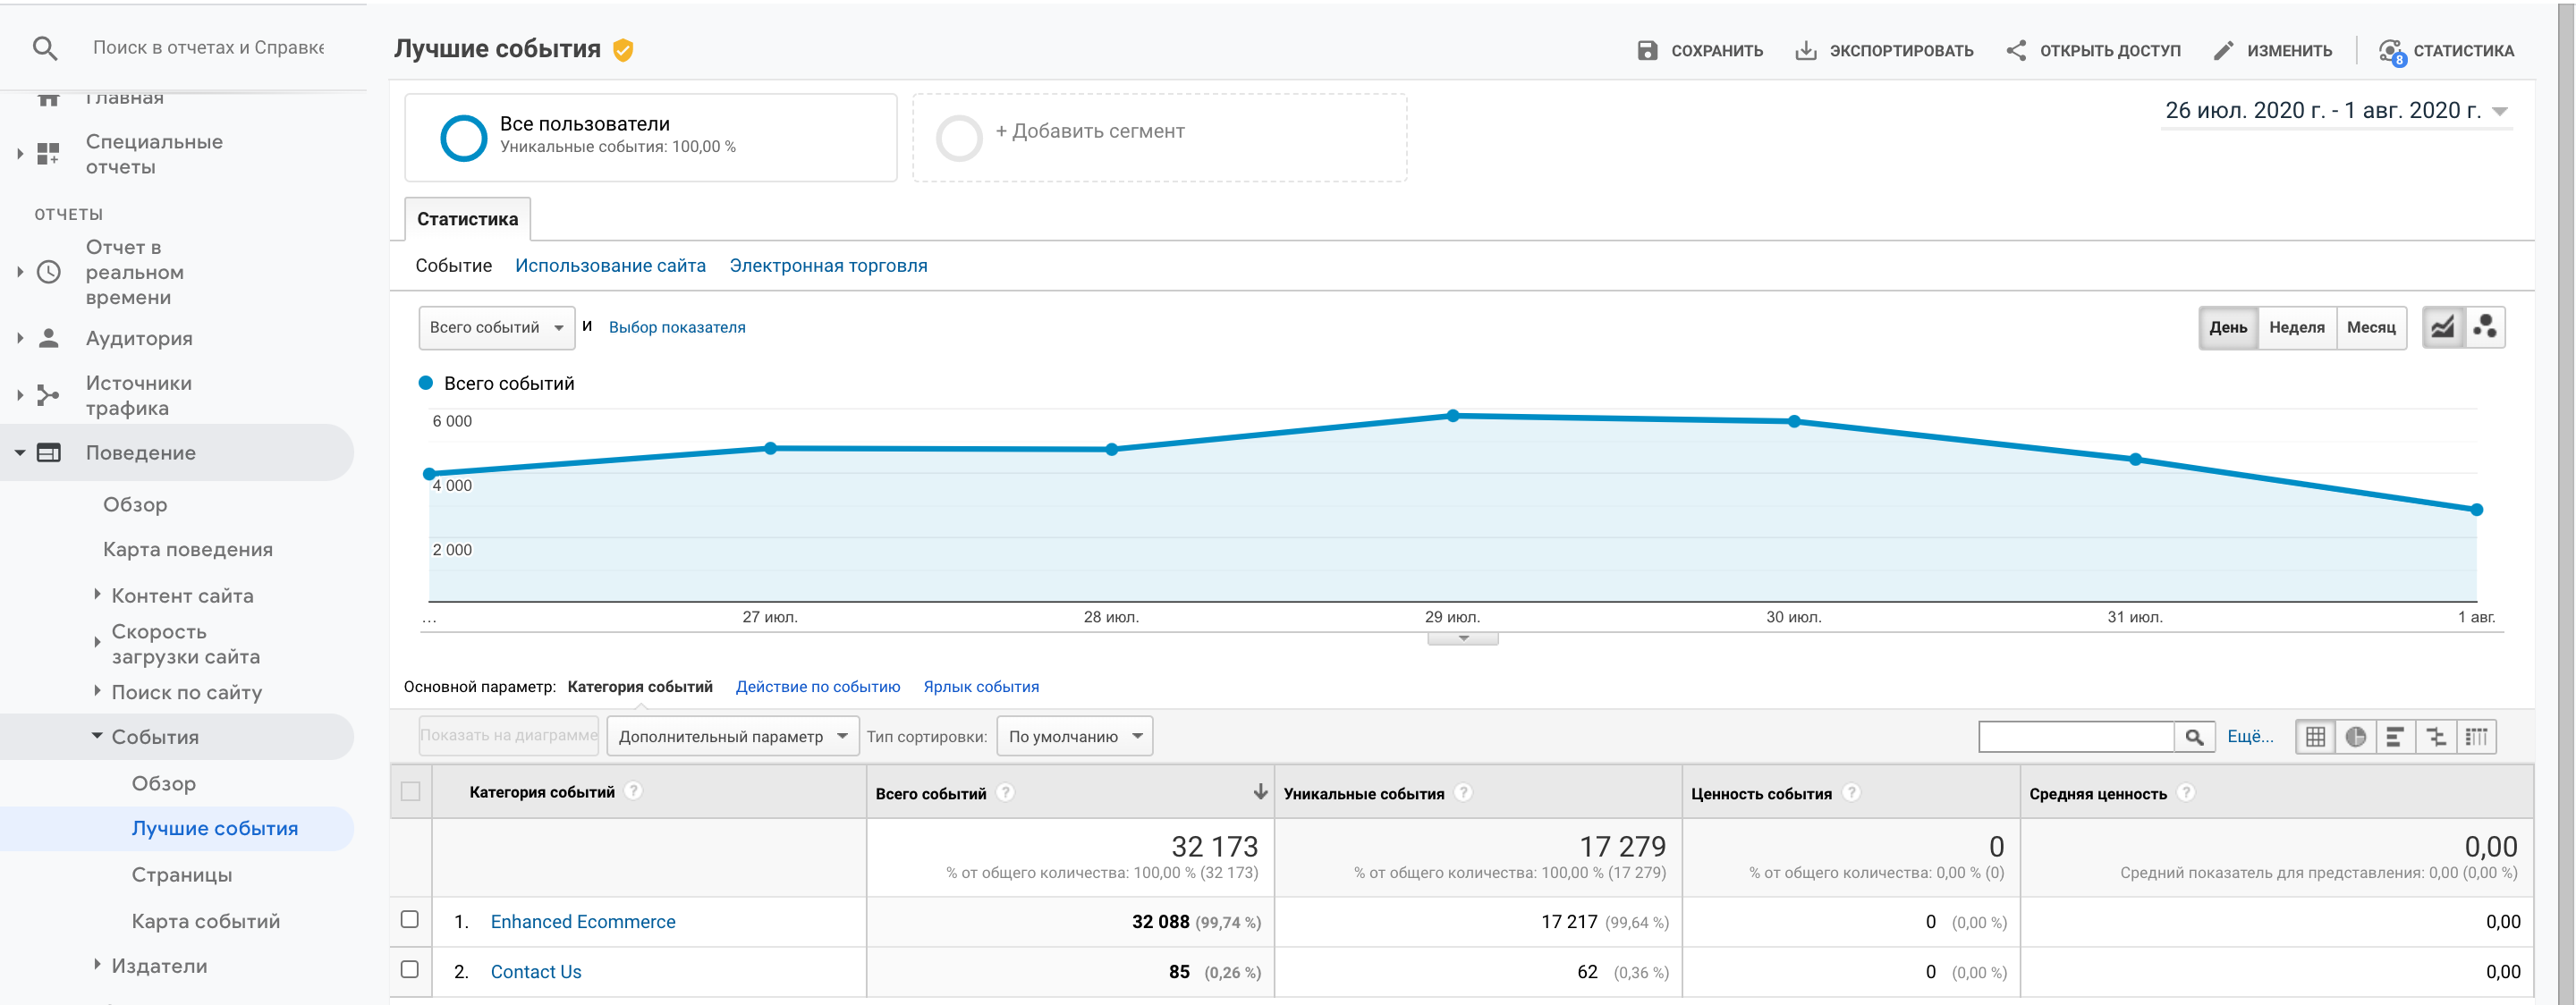Click the search magnifier icon in sidebar

45,48
